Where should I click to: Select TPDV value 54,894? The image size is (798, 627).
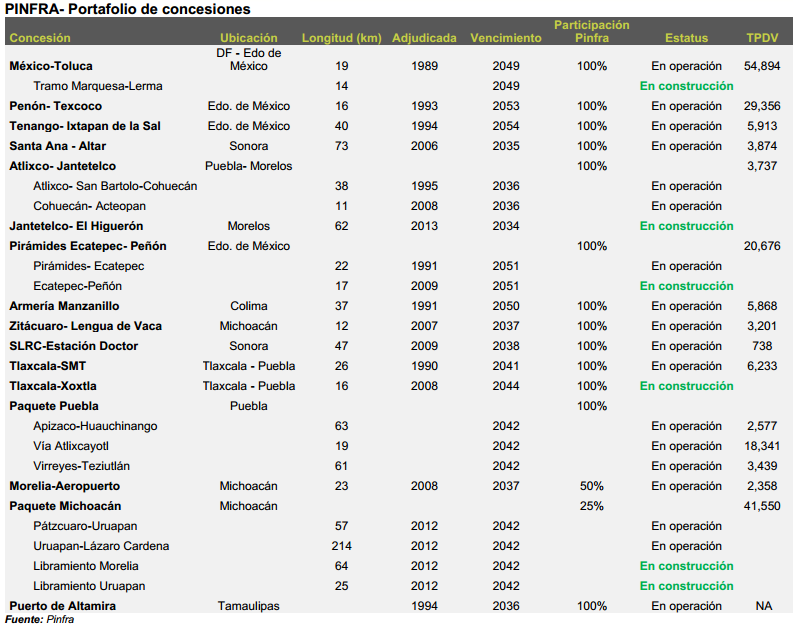click(762, 66)
